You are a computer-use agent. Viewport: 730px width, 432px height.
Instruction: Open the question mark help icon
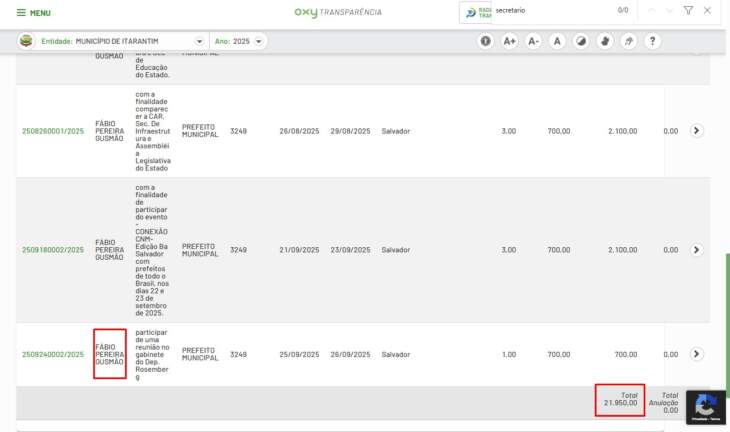click(652, 41)
